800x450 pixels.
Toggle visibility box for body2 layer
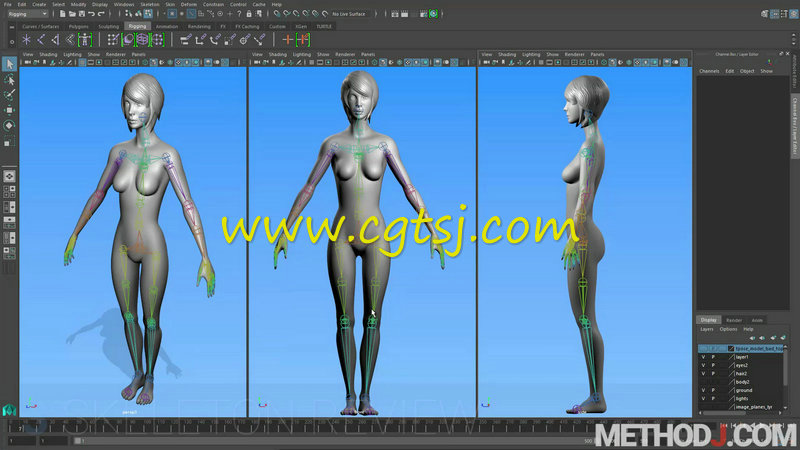pyautogui.click(x=703, y=382)
